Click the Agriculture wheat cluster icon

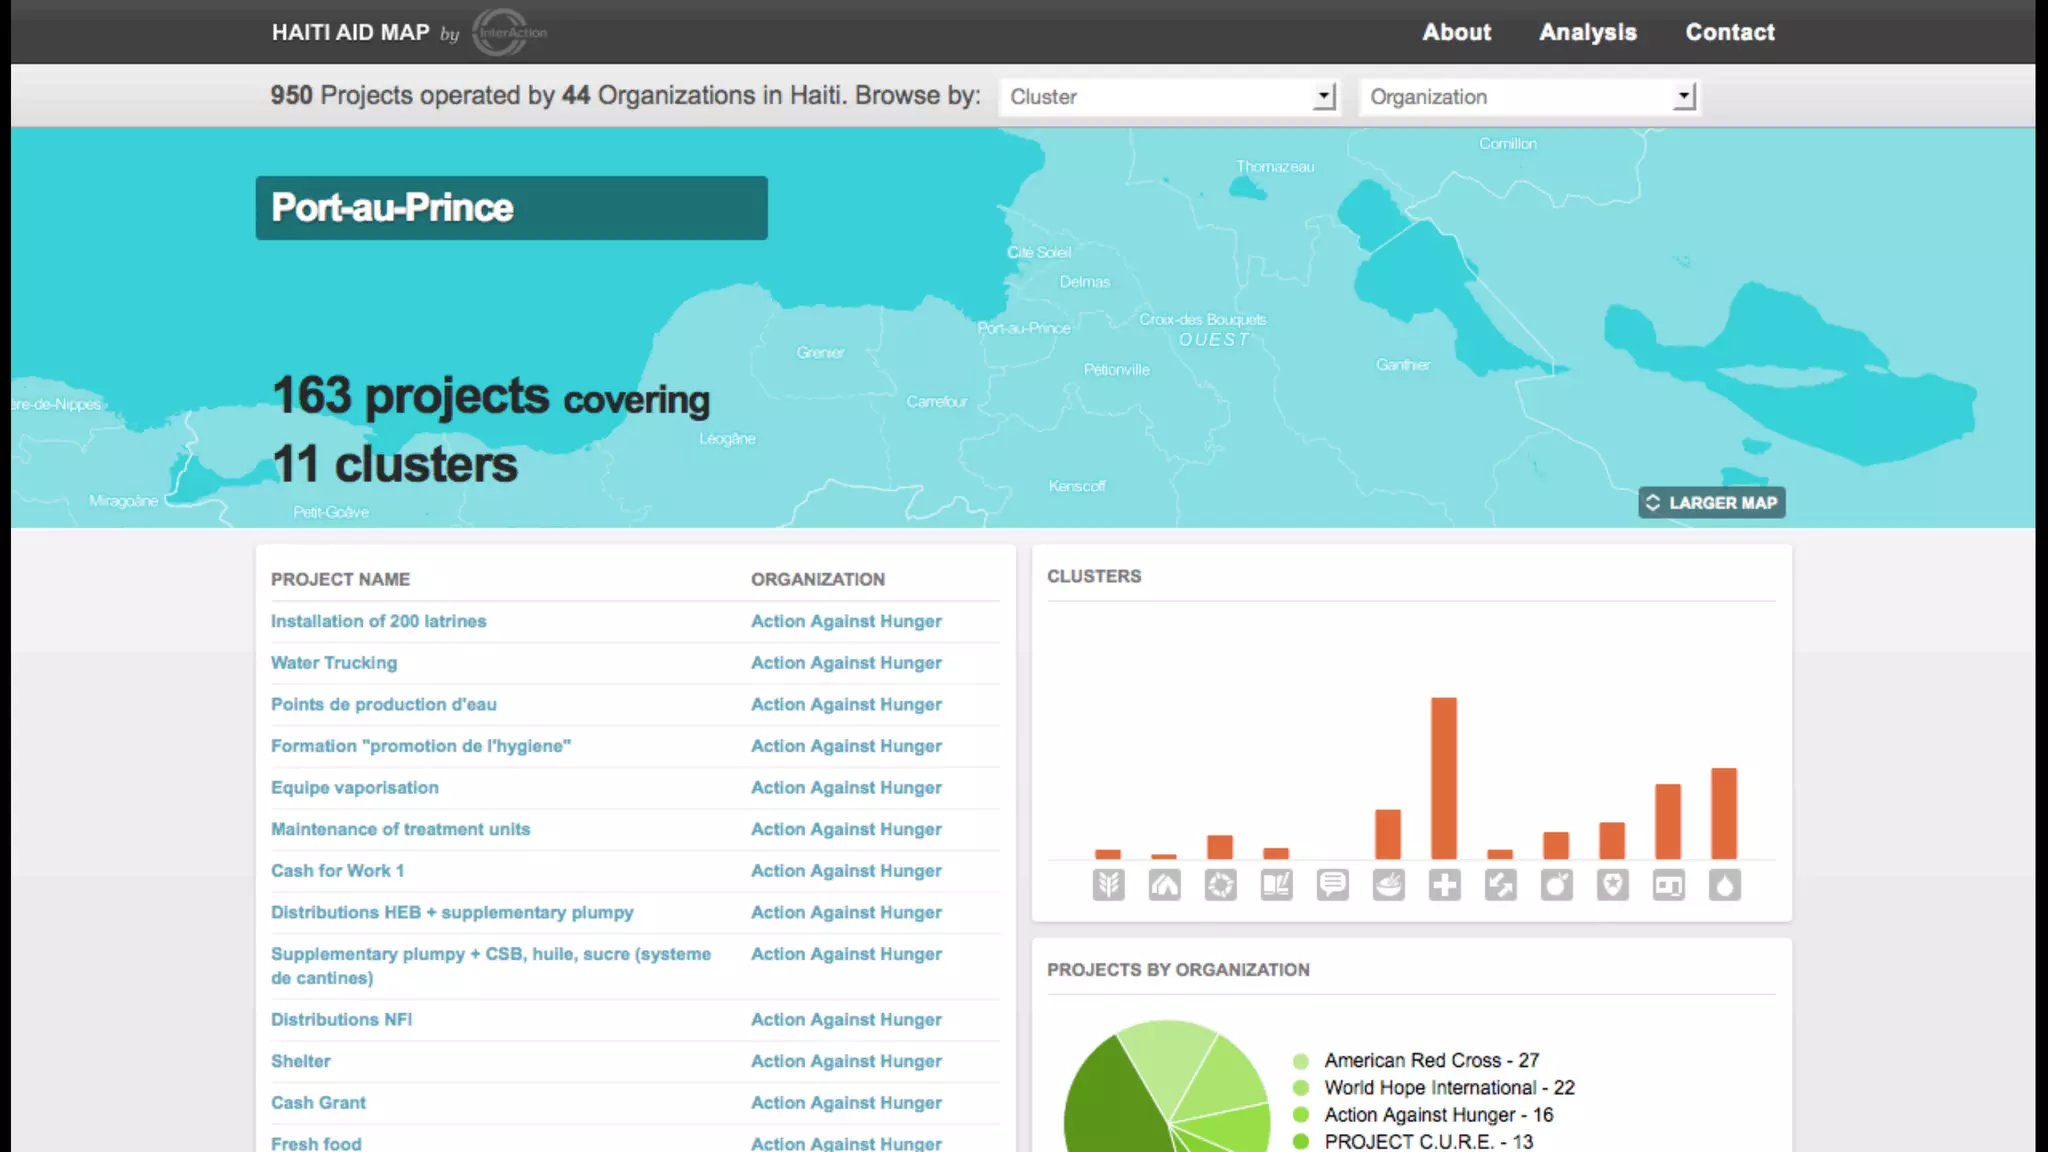click(x=1108, y=885)
